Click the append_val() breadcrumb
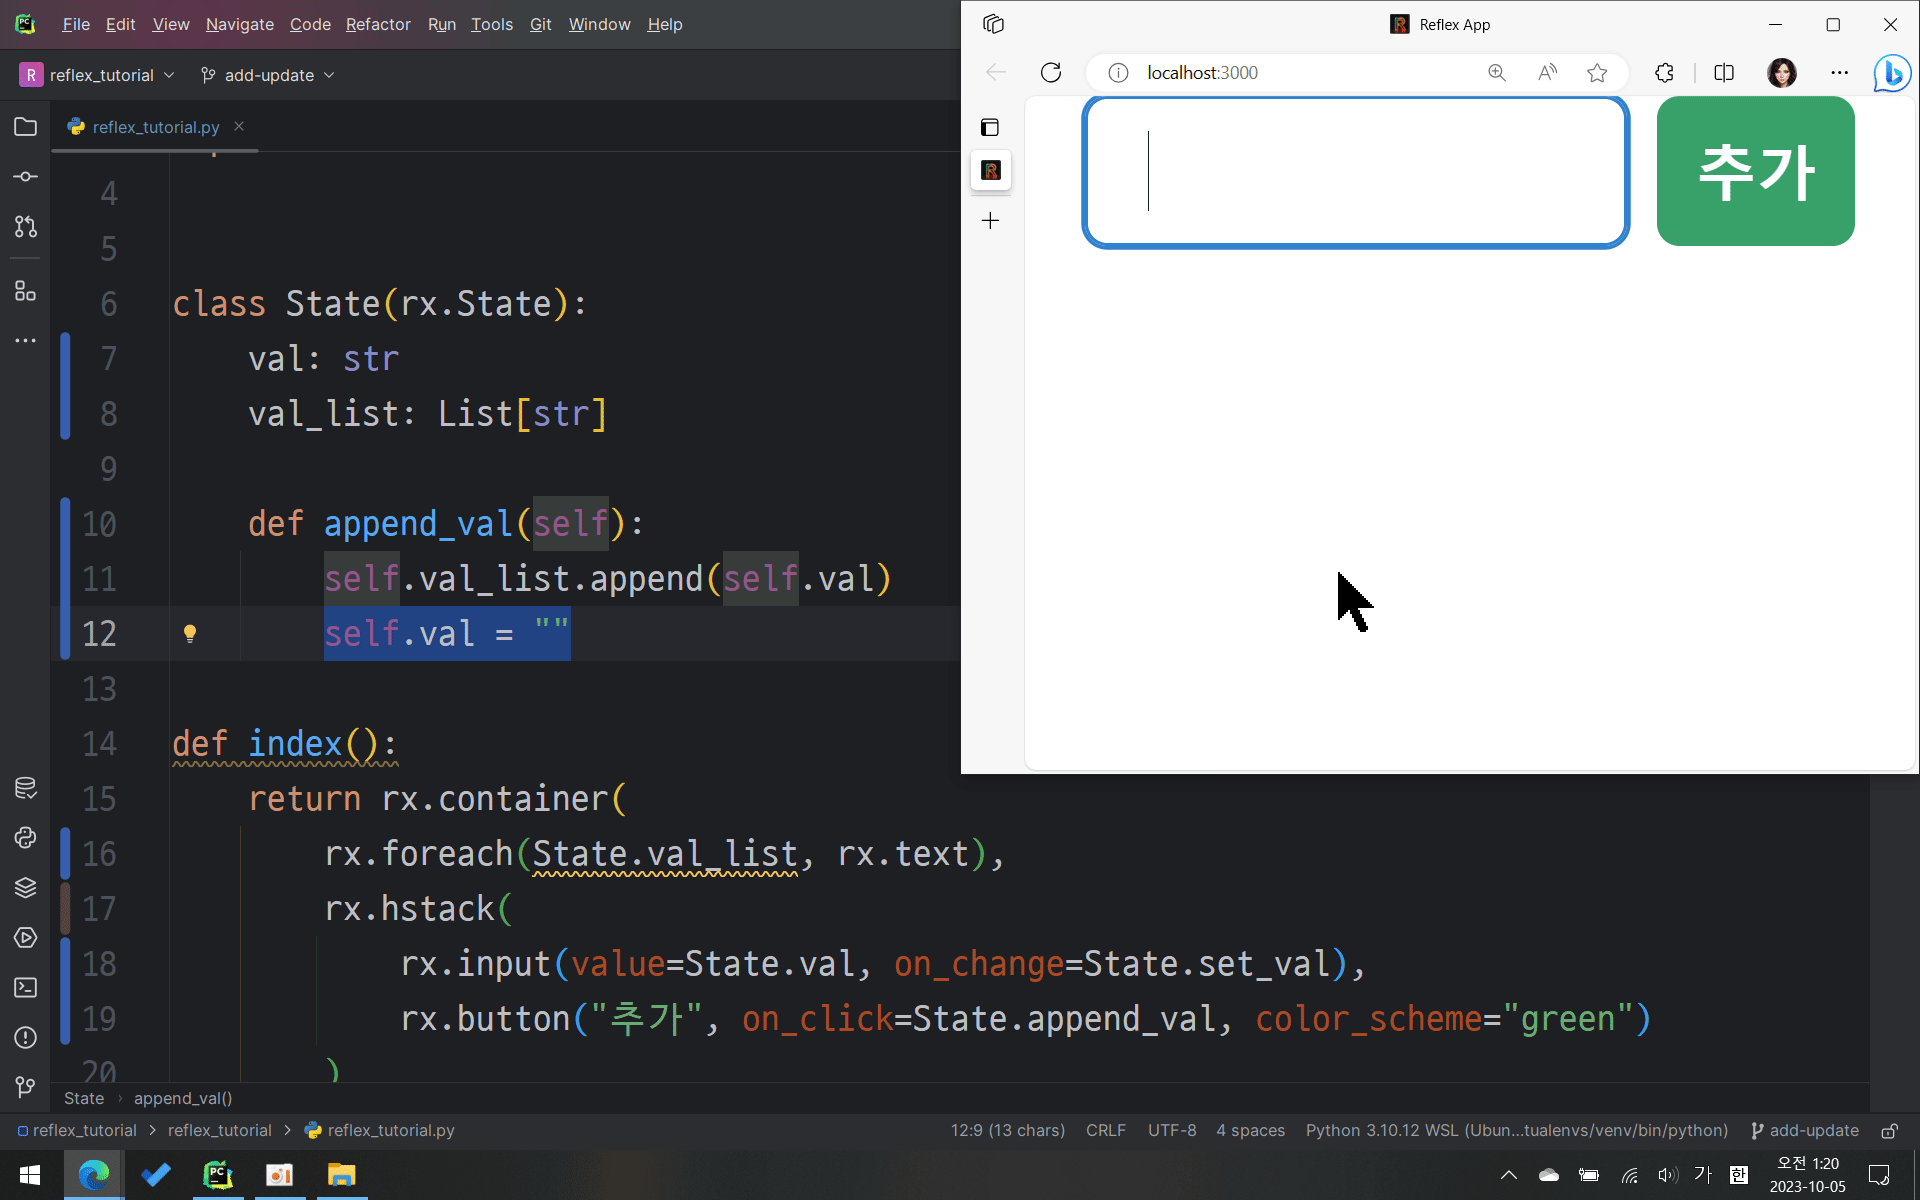The width and height of the screenshot is (1920, 1200). coord(183,1098)
